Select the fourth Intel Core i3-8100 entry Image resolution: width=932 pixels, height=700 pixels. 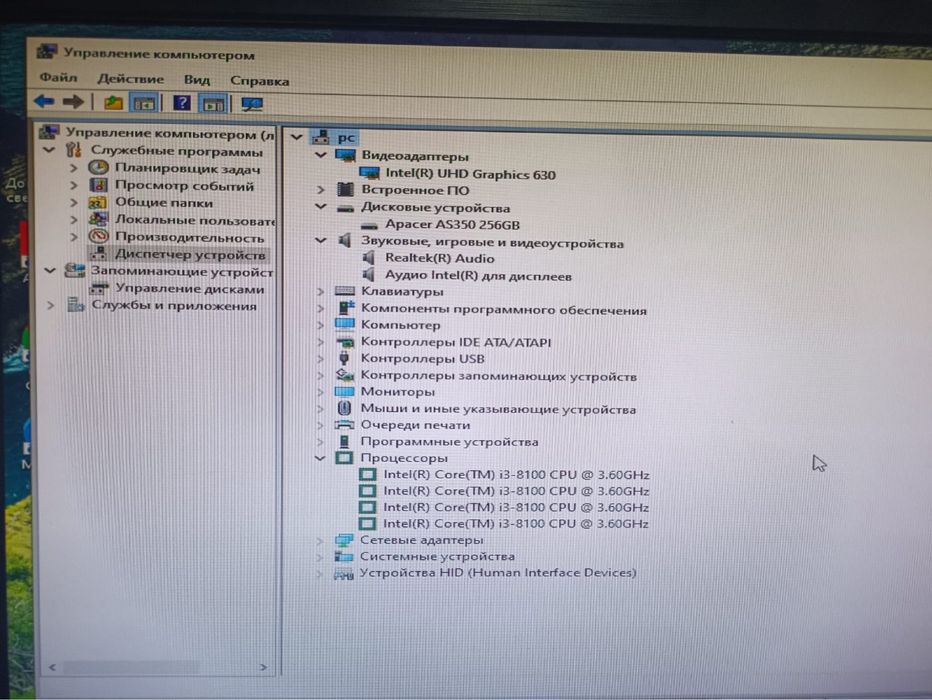click(x=515, y=524)
